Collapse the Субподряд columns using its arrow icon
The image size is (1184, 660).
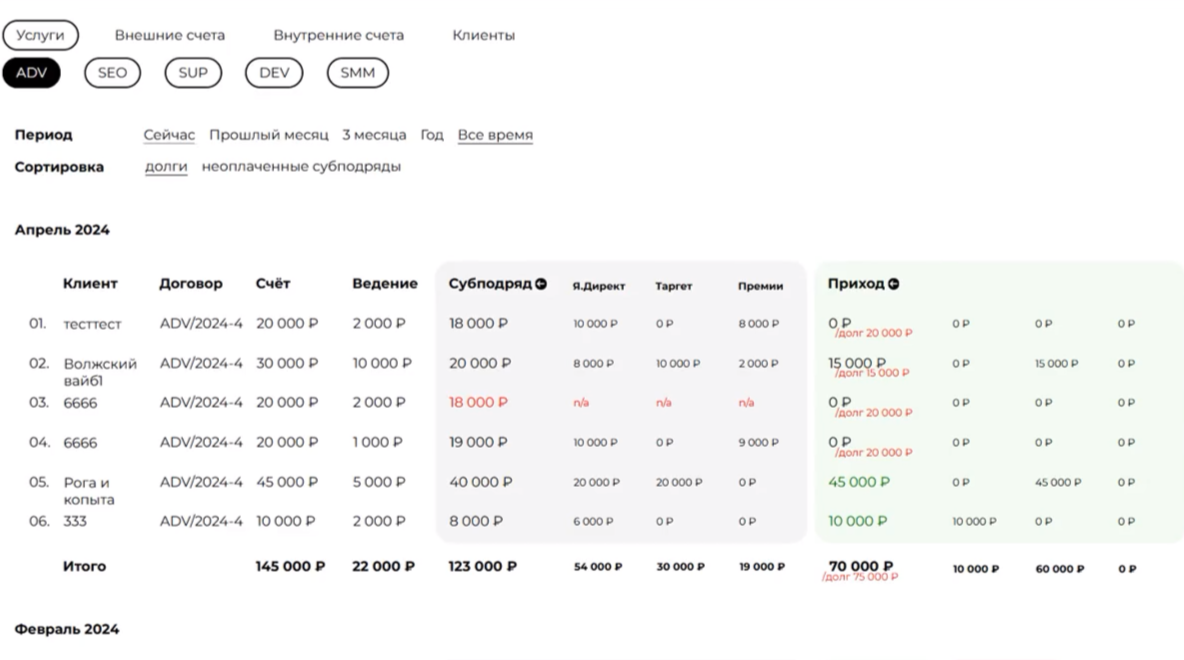click(541, 284)
